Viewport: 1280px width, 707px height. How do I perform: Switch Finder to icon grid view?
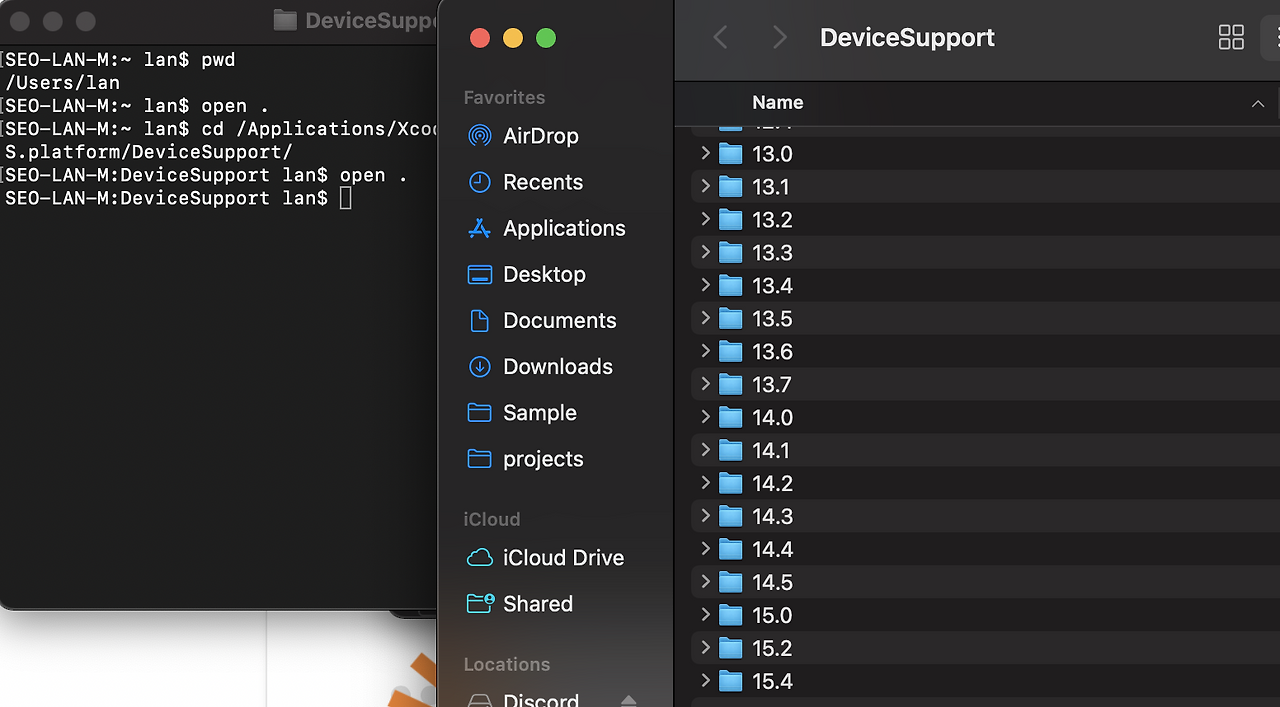(1231, 38)
